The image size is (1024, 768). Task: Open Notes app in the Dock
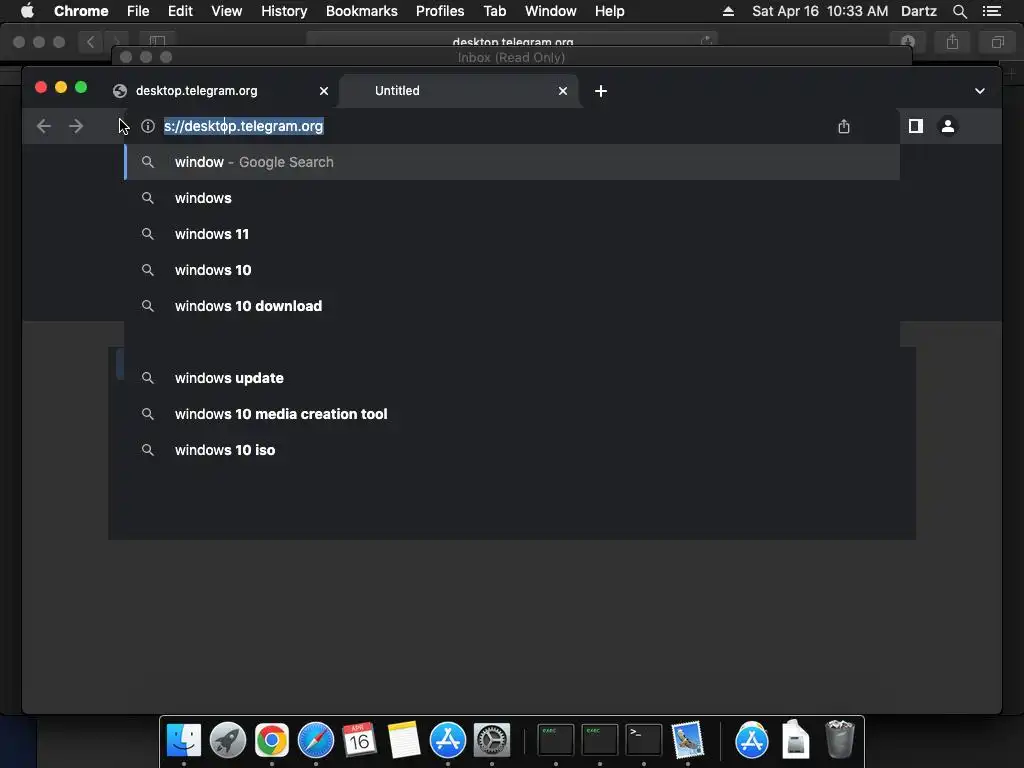pyautogui.click(x=404, y=740)
